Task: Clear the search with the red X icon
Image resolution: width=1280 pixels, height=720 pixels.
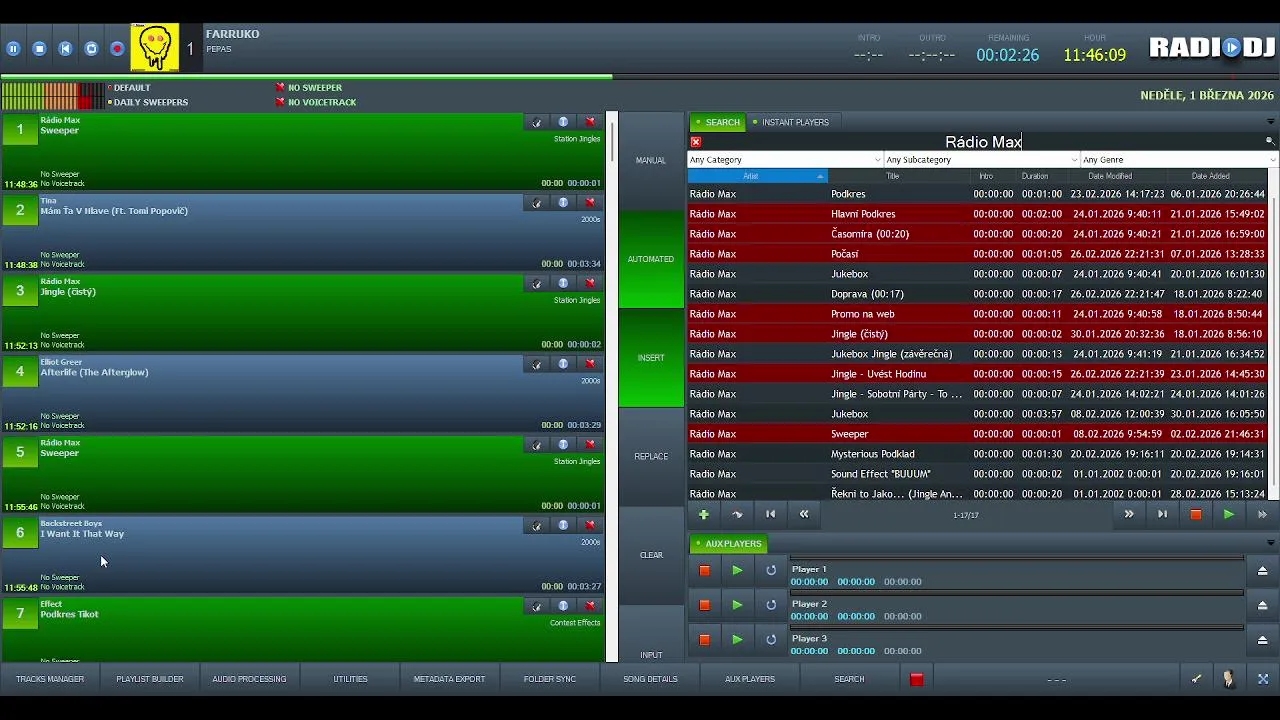Action: (696, 142)
